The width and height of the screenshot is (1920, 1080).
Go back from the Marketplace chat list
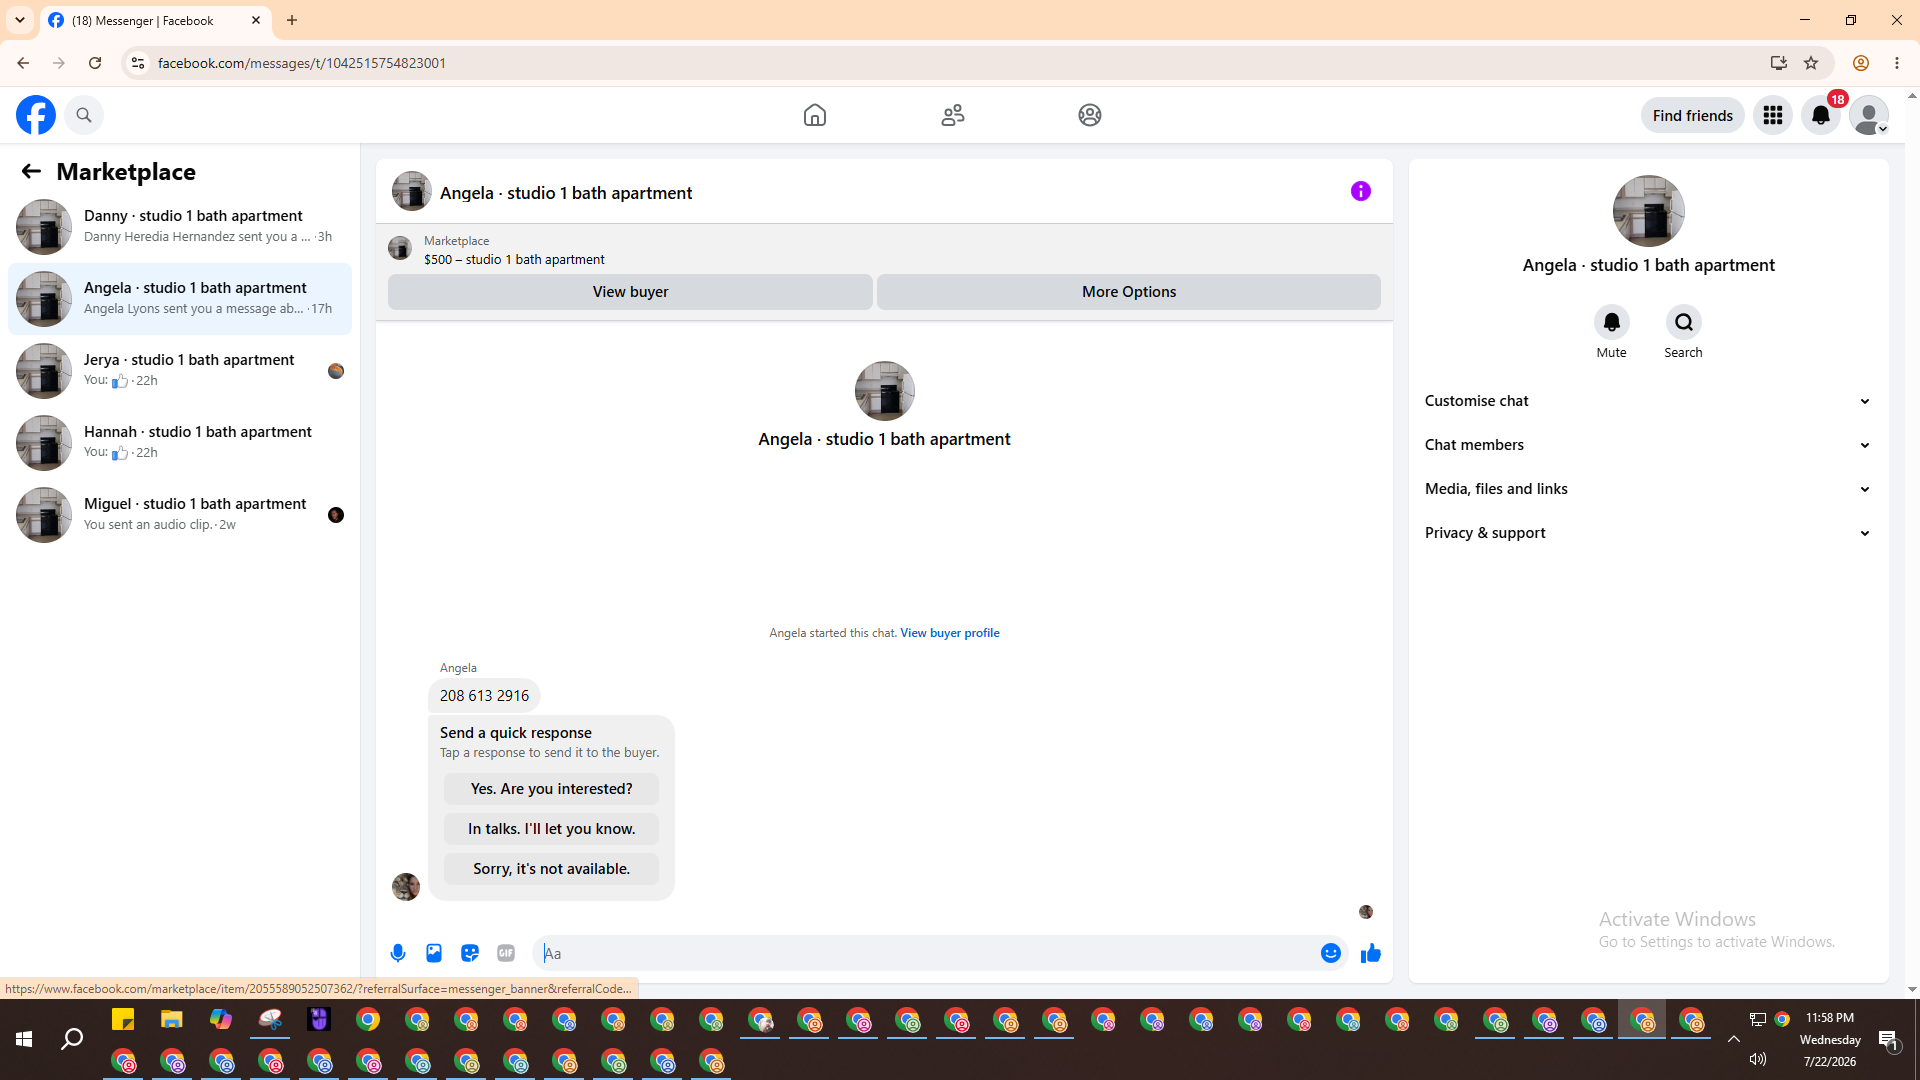click(31, 172)
